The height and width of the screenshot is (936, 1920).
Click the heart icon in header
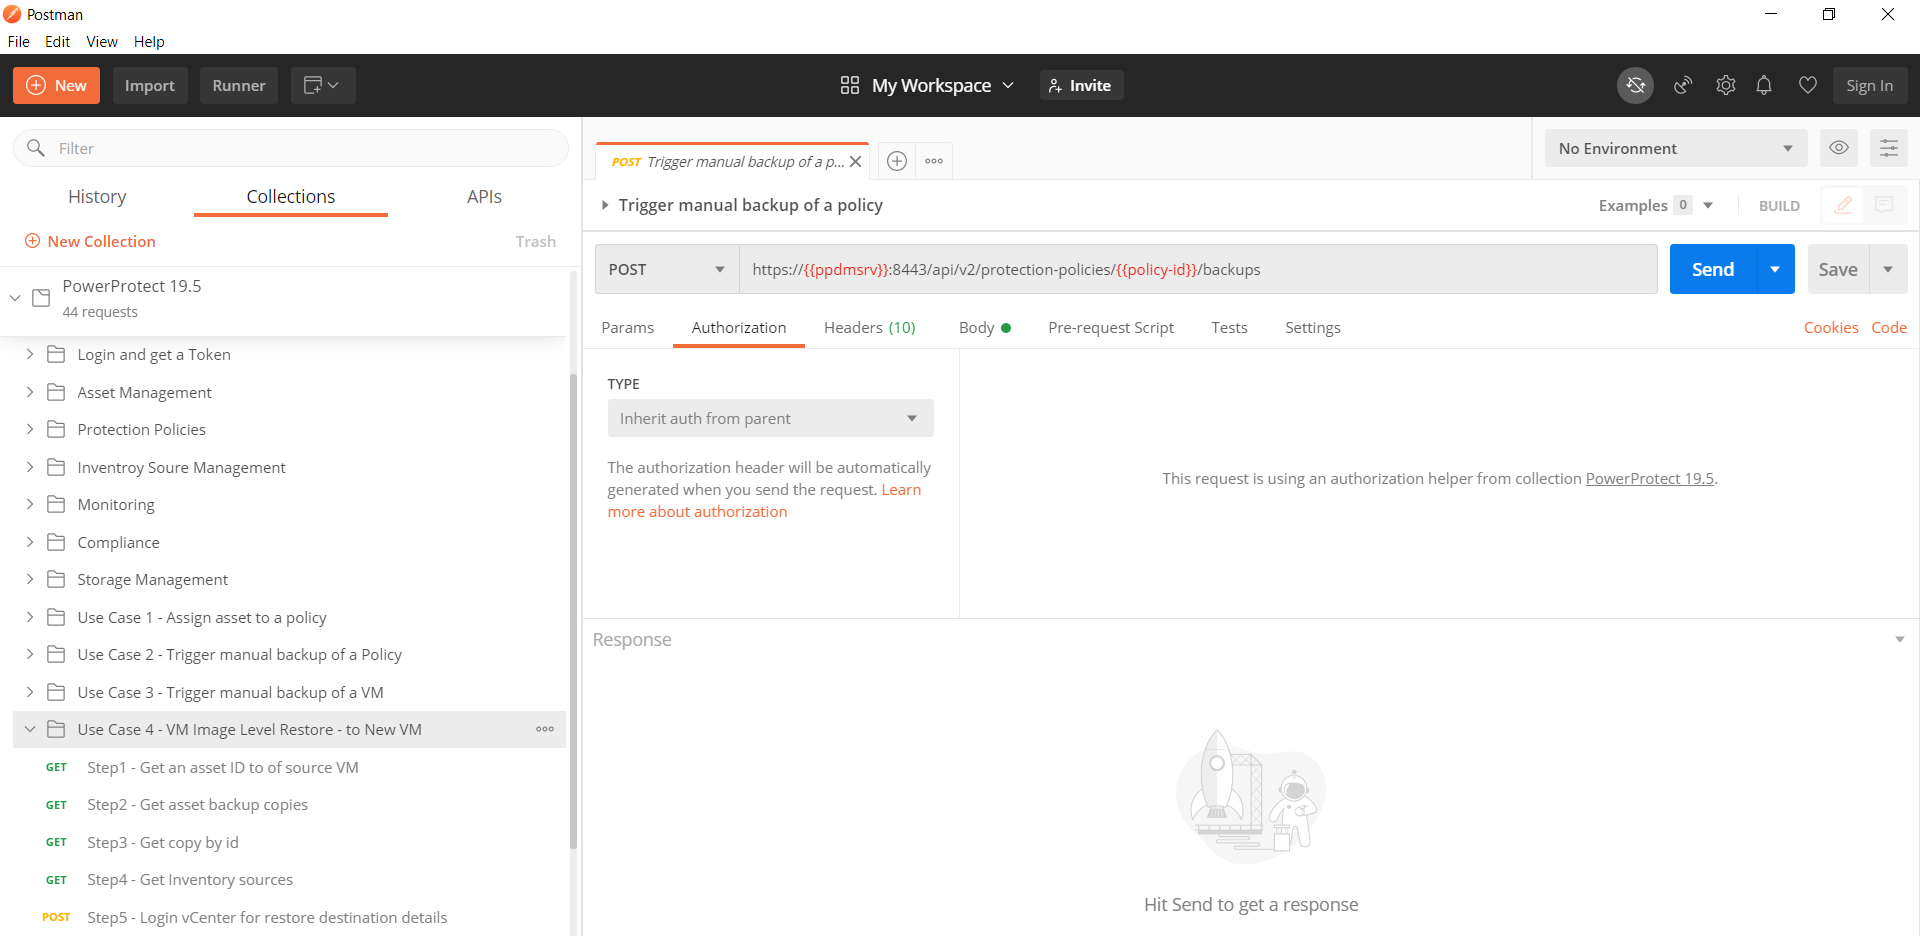click(x=1807, y=86)
